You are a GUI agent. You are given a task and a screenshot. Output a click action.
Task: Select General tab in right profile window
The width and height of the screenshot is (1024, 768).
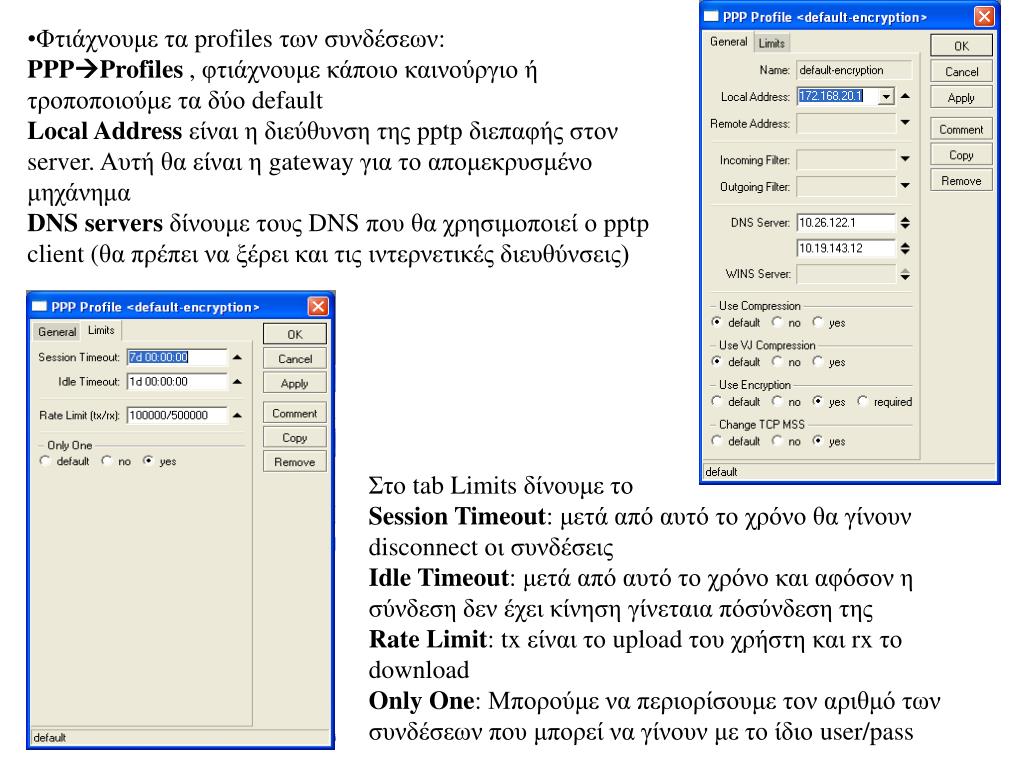pos(728,42)
